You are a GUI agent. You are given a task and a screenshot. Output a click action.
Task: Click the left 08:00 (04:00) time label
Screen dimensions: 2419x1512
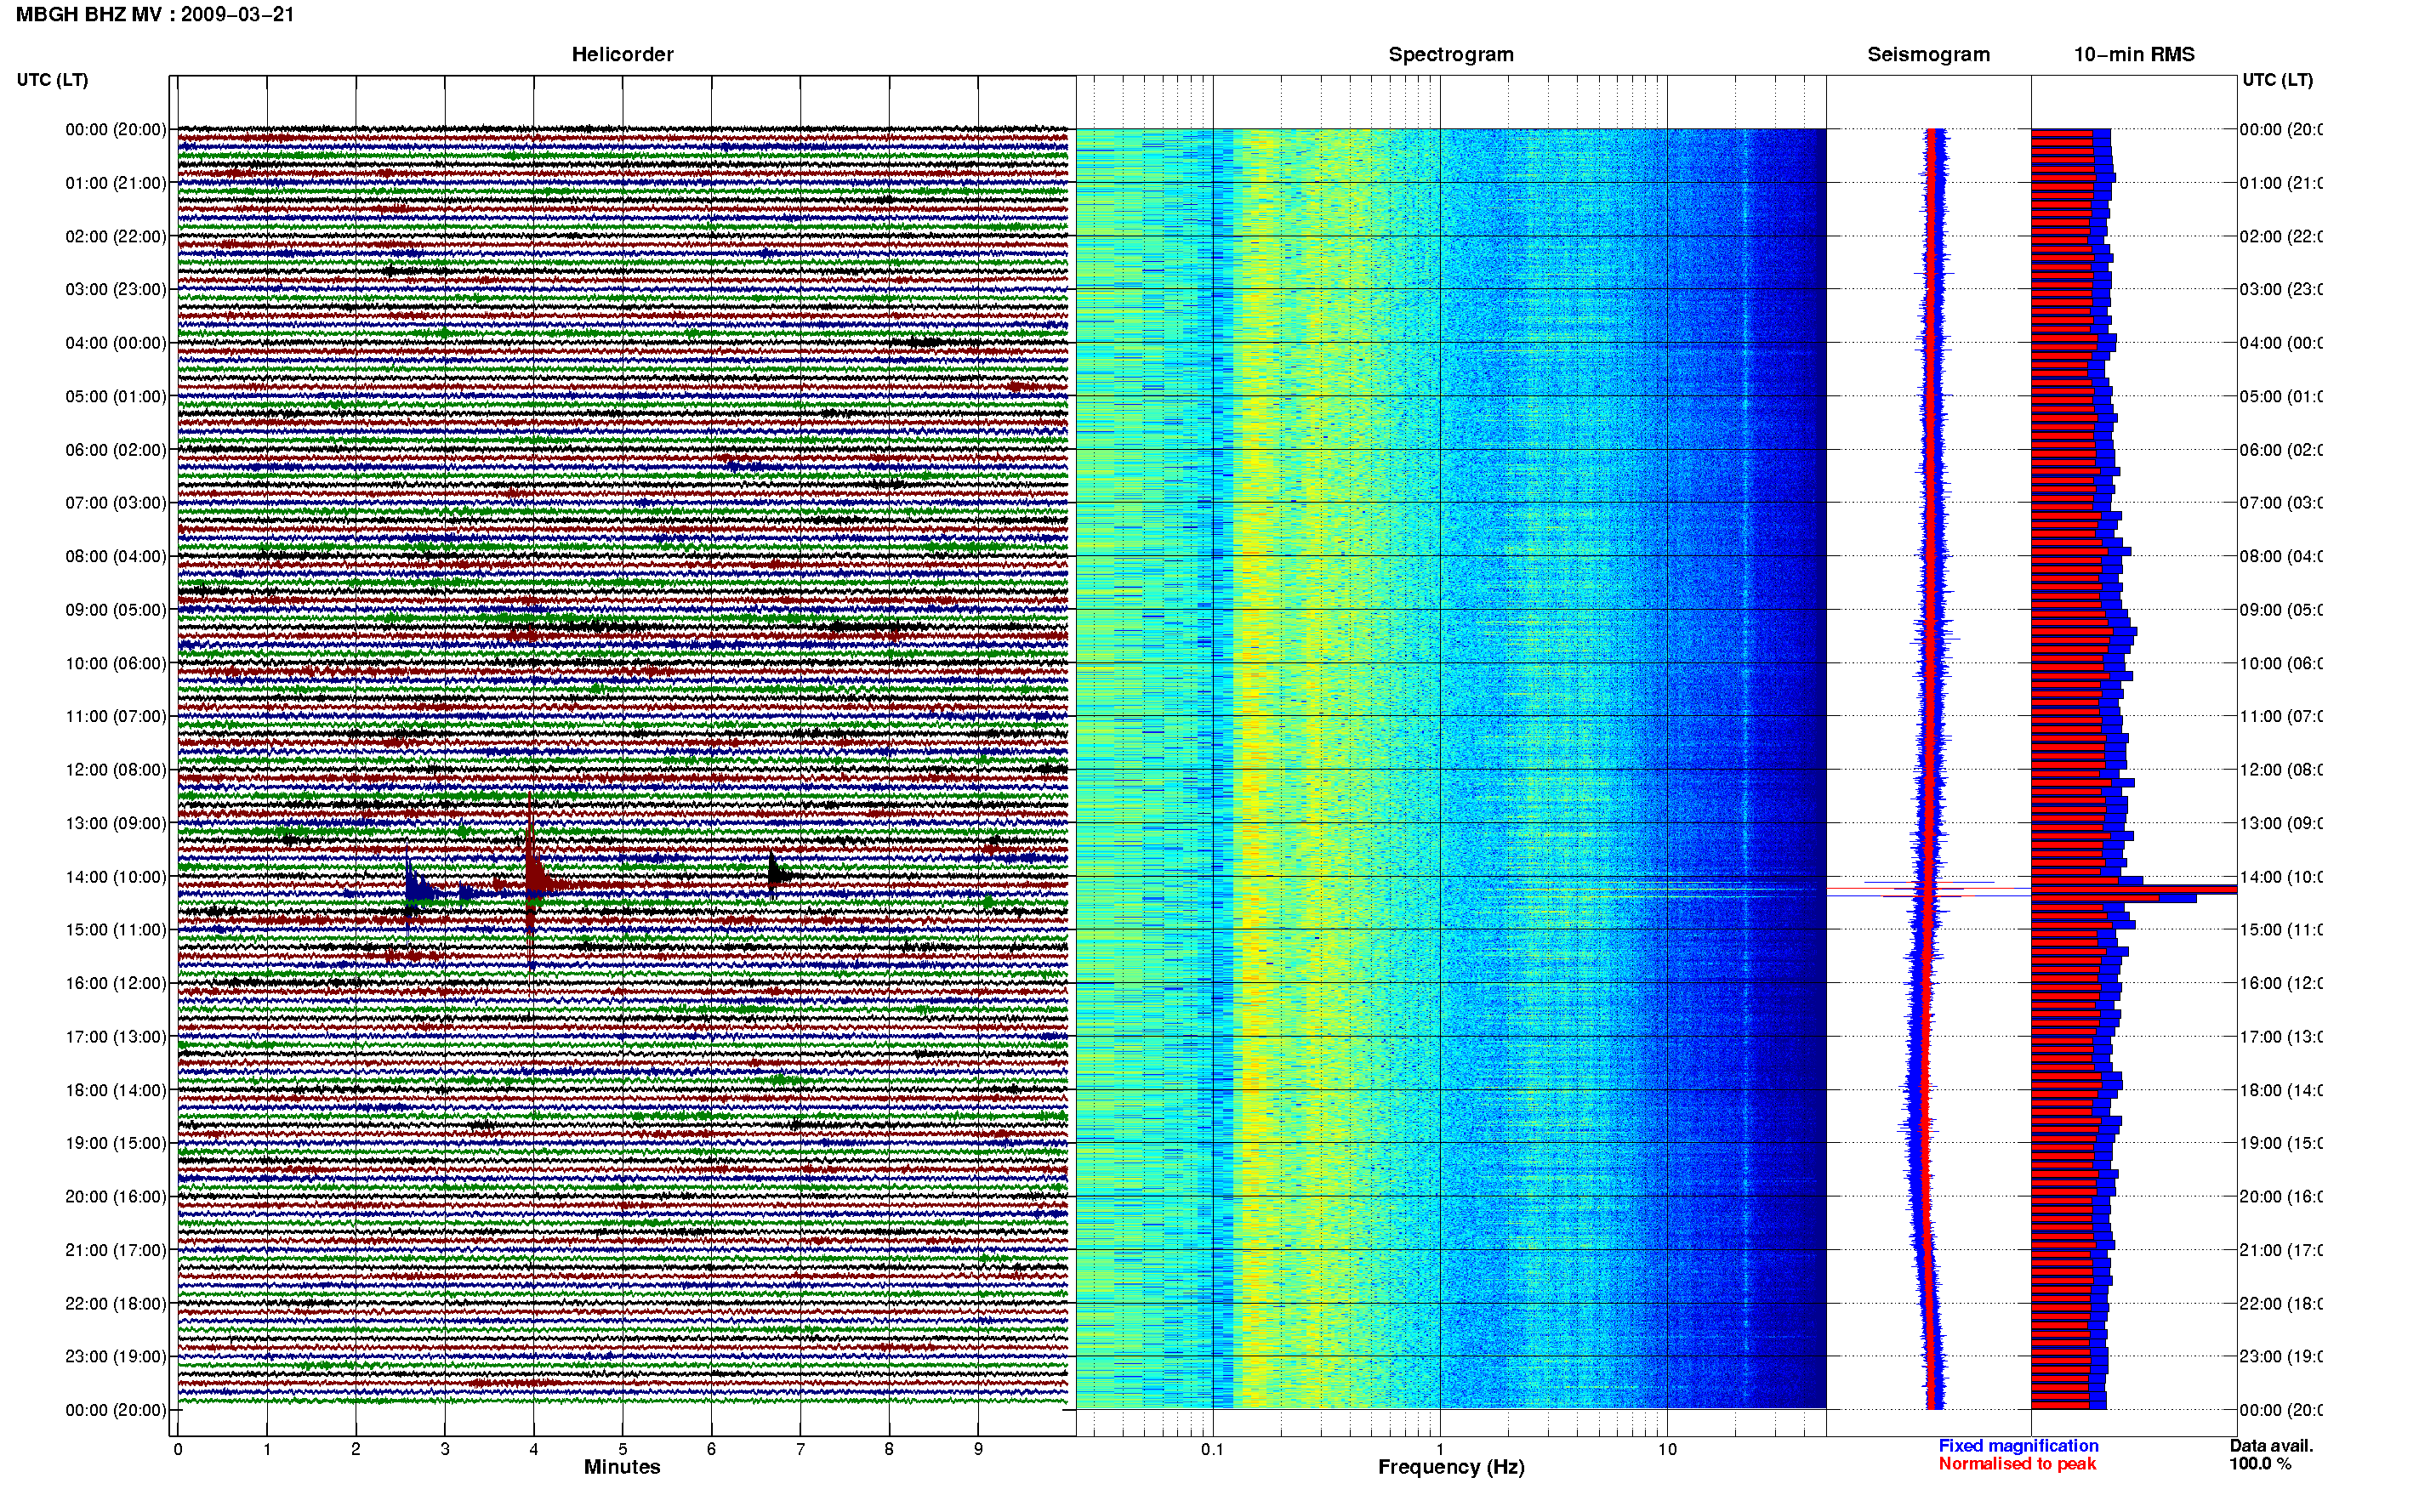pyautogui.click(x=116, y=557)
